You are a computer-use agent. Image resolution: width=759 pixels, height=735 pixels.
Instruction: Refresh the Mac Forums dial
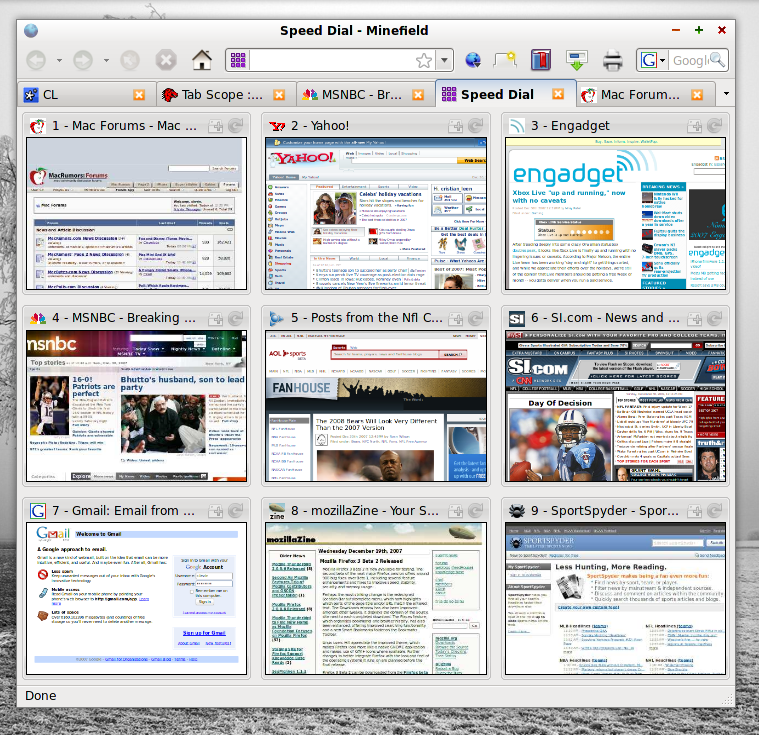click(x=236, y=126)
